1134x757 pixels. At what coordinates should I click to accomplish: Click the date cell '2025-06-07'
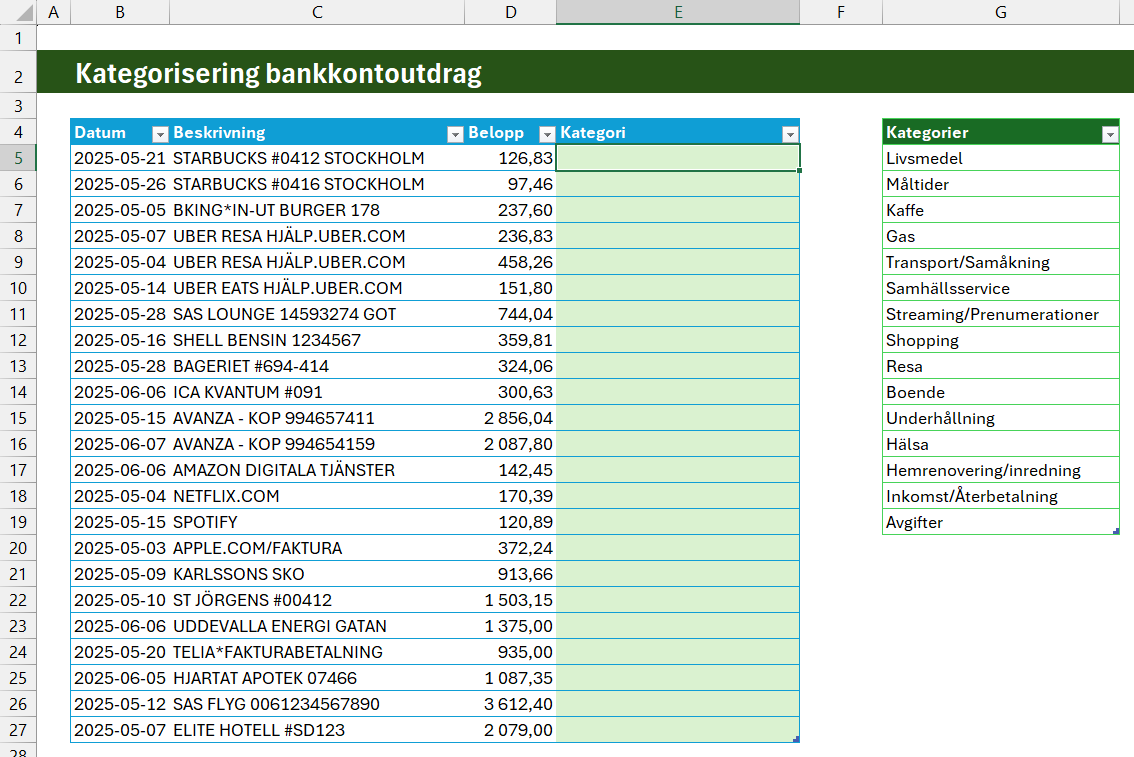click(120, 444)
